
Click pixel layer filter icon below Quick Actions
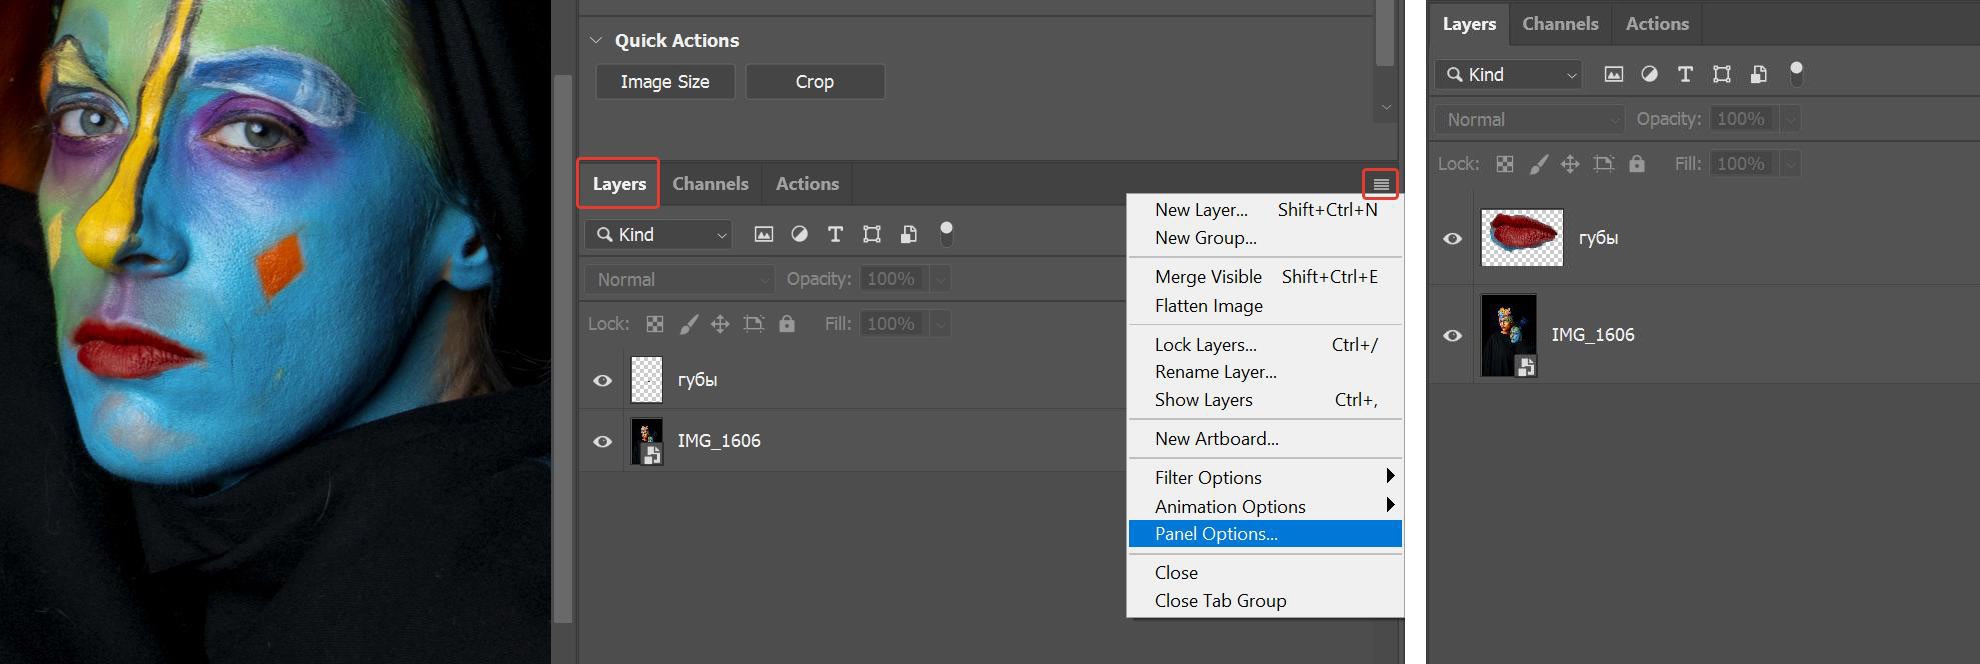click(x=764, y=234)
